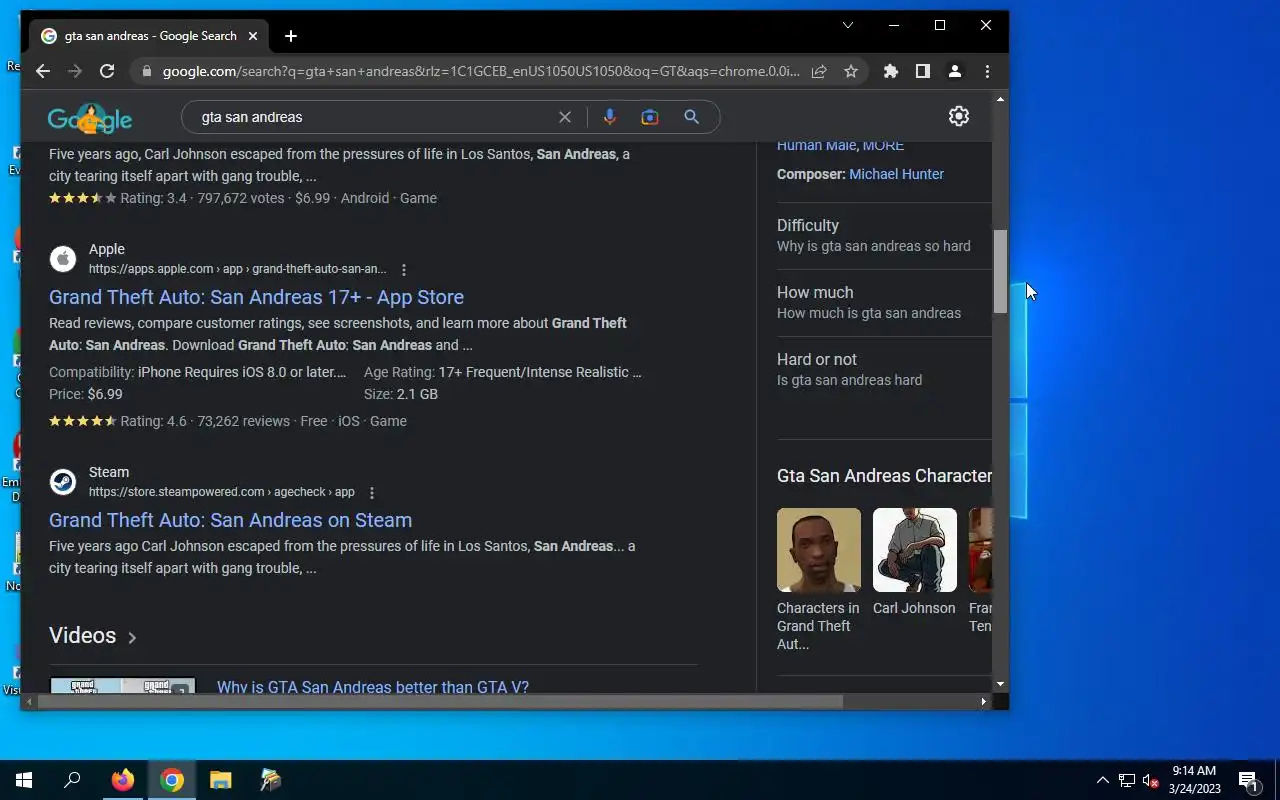Open the Windows Start menu
Viewport: 1280px width, 800px height.
[24, 780]
